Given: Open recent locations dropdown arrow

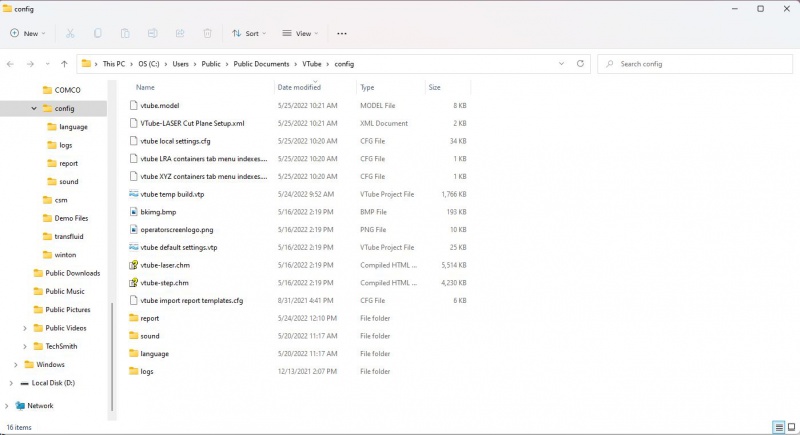Looking at the screenshot, I should pos(47,64).
